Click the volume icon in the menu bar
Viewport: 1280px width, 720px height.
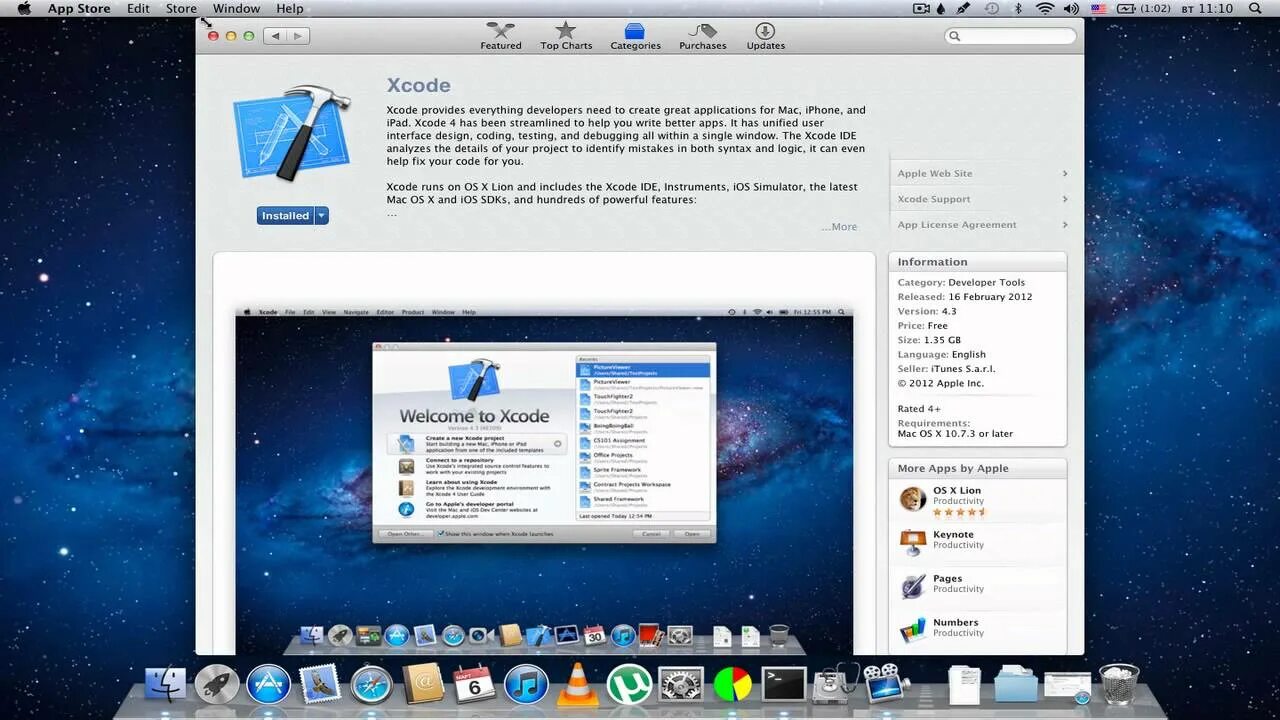point(1071,8)
